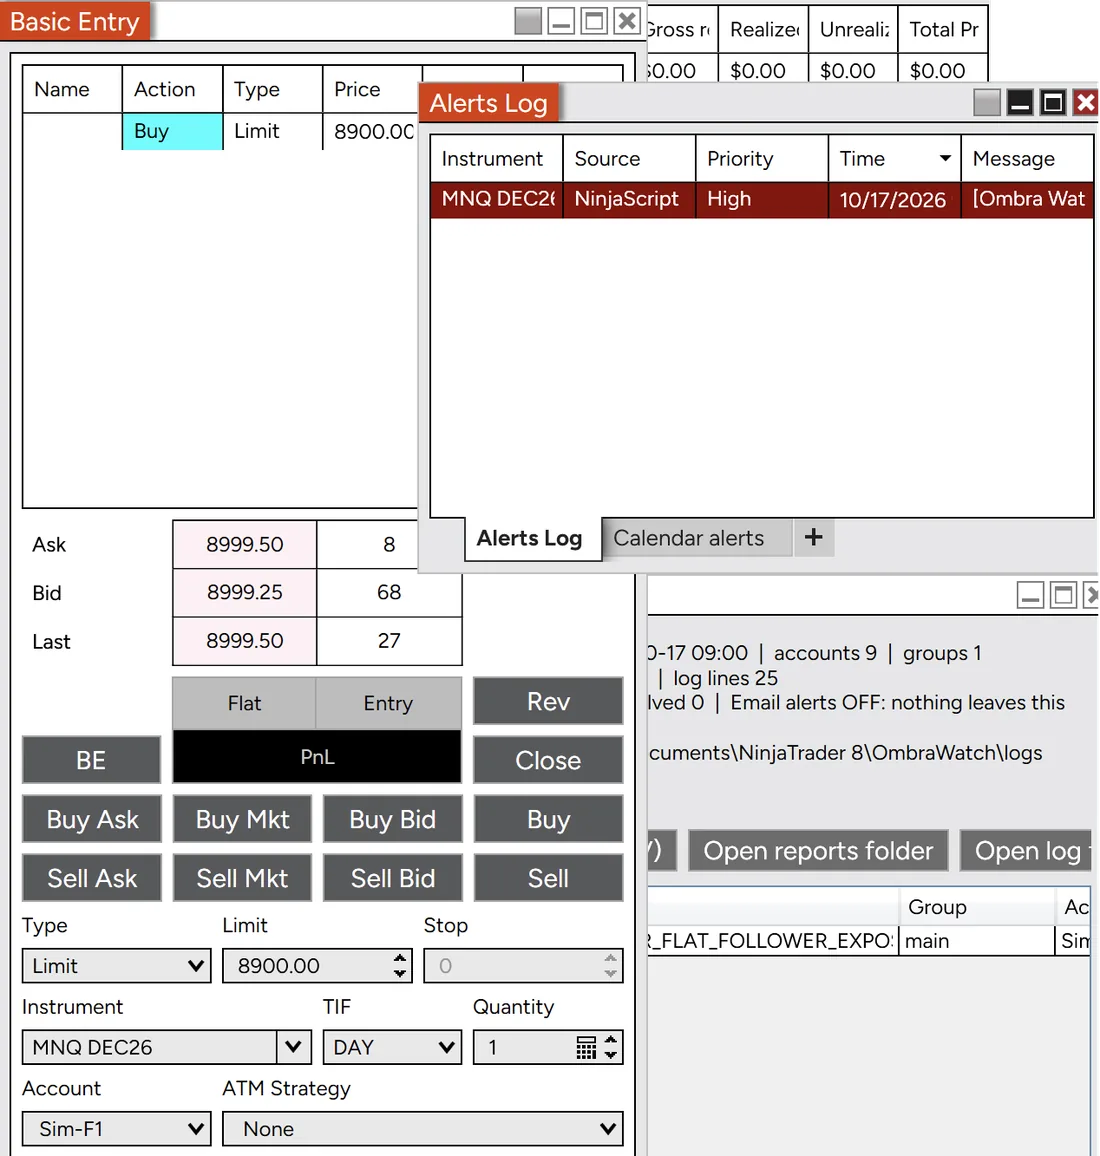Click the Sell Ask button

pos(92,878)
